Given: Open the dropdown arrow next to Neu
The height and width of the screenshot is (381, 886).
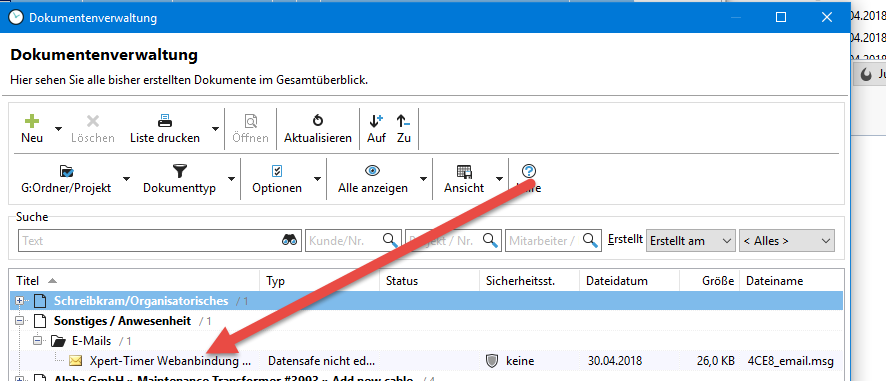Looking at the screenshot, I should point(58,129).
